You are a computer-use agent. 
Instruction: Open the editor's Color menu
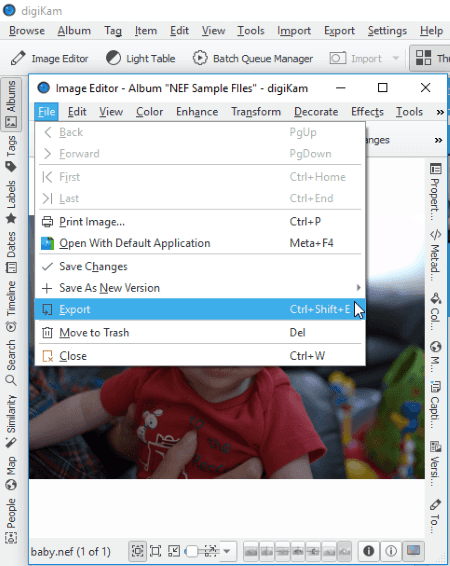149,112
